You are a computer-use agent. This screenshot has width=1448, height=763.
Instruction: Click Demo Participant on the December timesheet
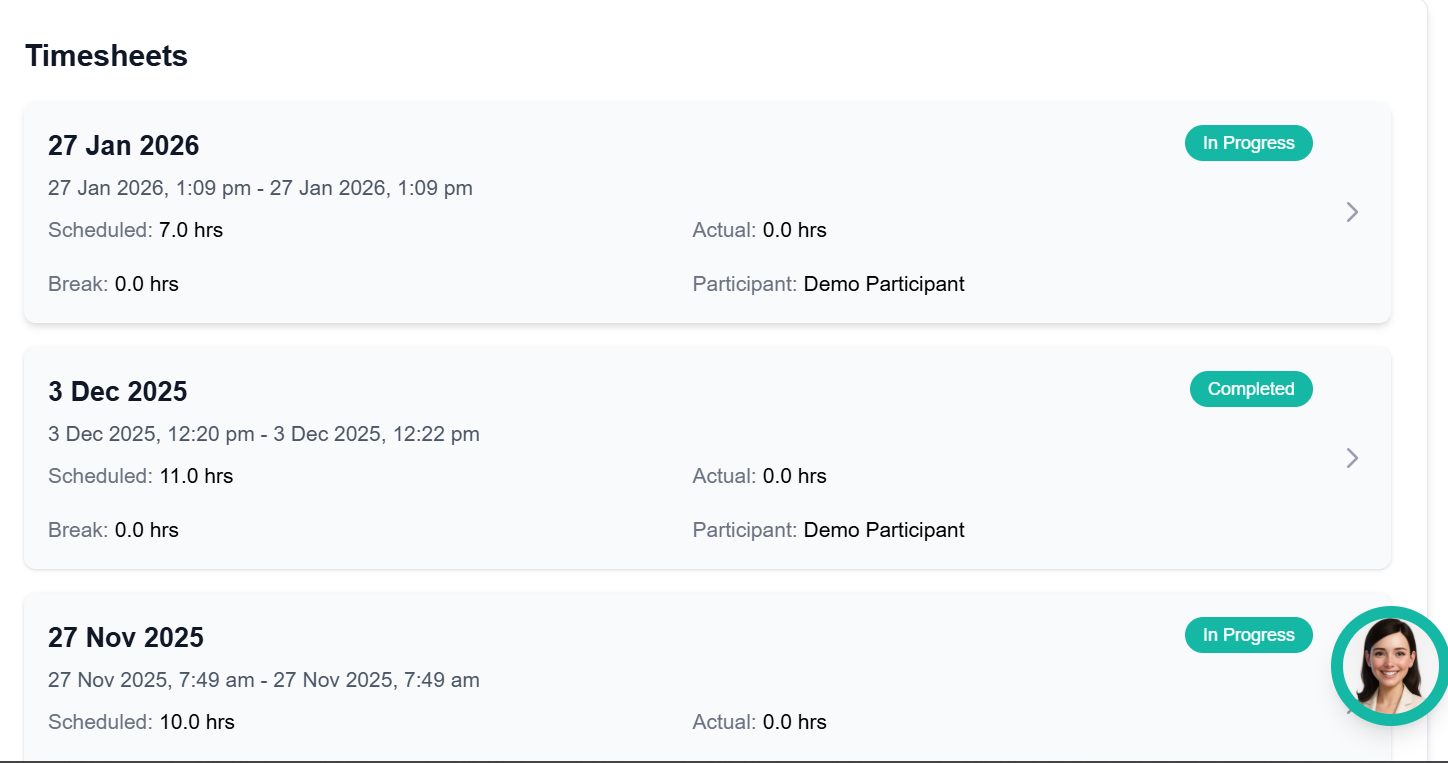[884, 530]
